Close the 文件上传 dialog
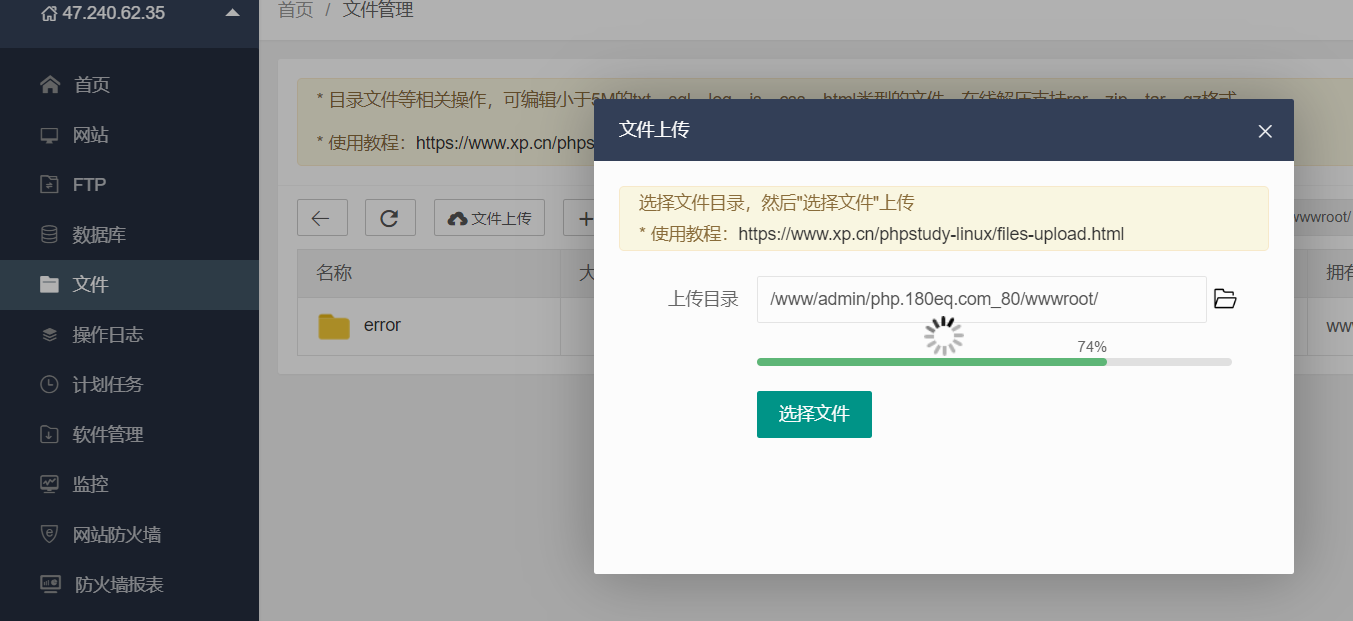This screenshot has height=621, width=1353. (1265, 131)
